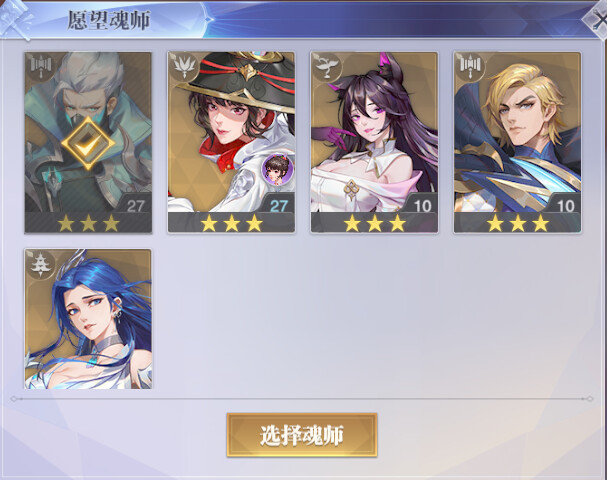Select the blue-haired female hero card
The height and width of the screenshot is (480, 607).
[x=88, y=319]
